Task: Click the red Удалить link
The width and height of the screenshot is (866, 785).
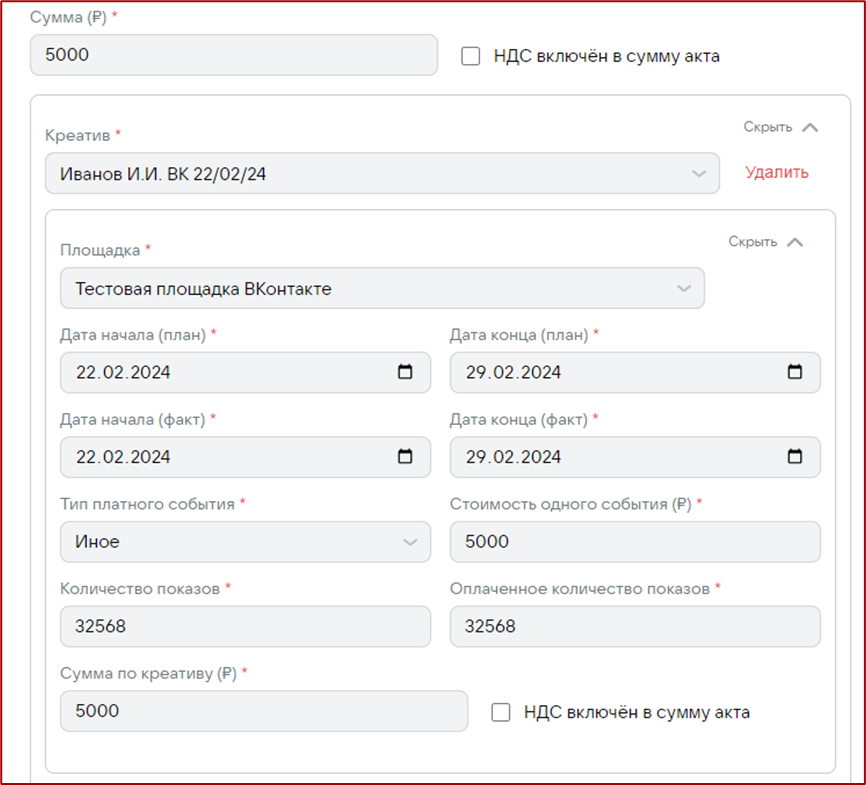Action: coord(776,172)
